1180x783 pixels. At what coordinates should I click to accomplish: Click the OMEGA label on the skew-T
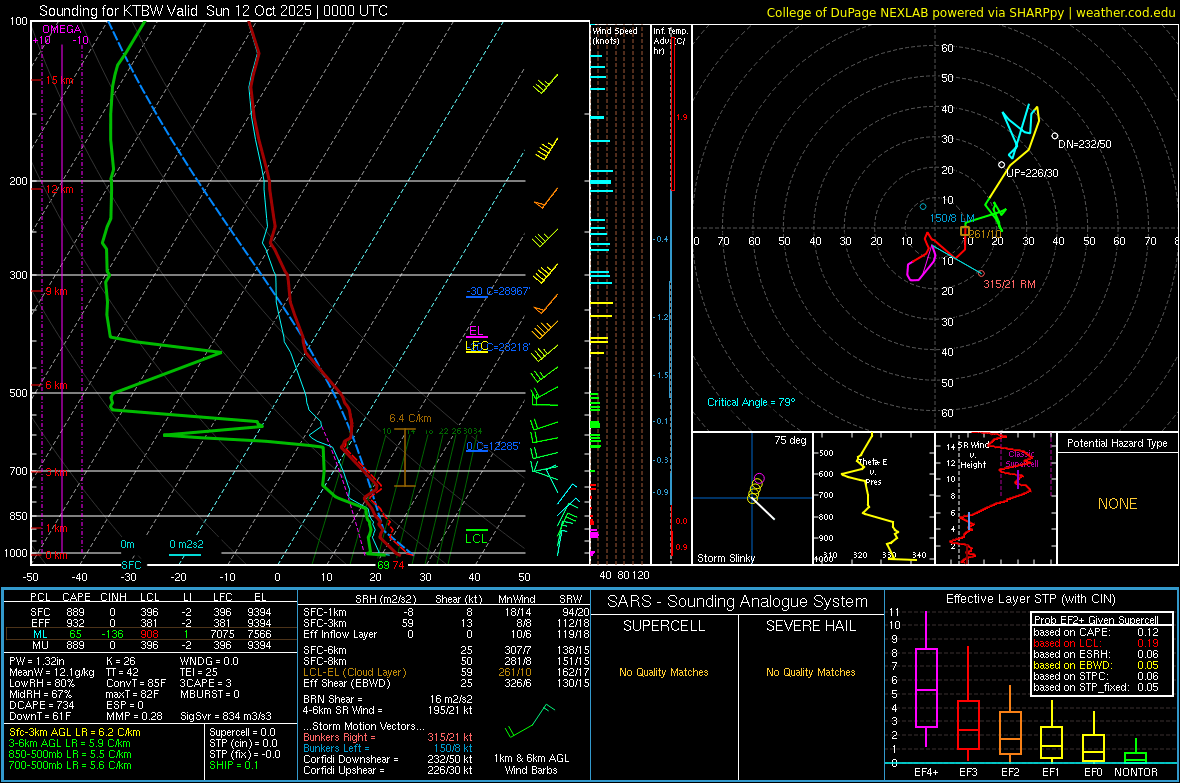click(x=62, y=29)
